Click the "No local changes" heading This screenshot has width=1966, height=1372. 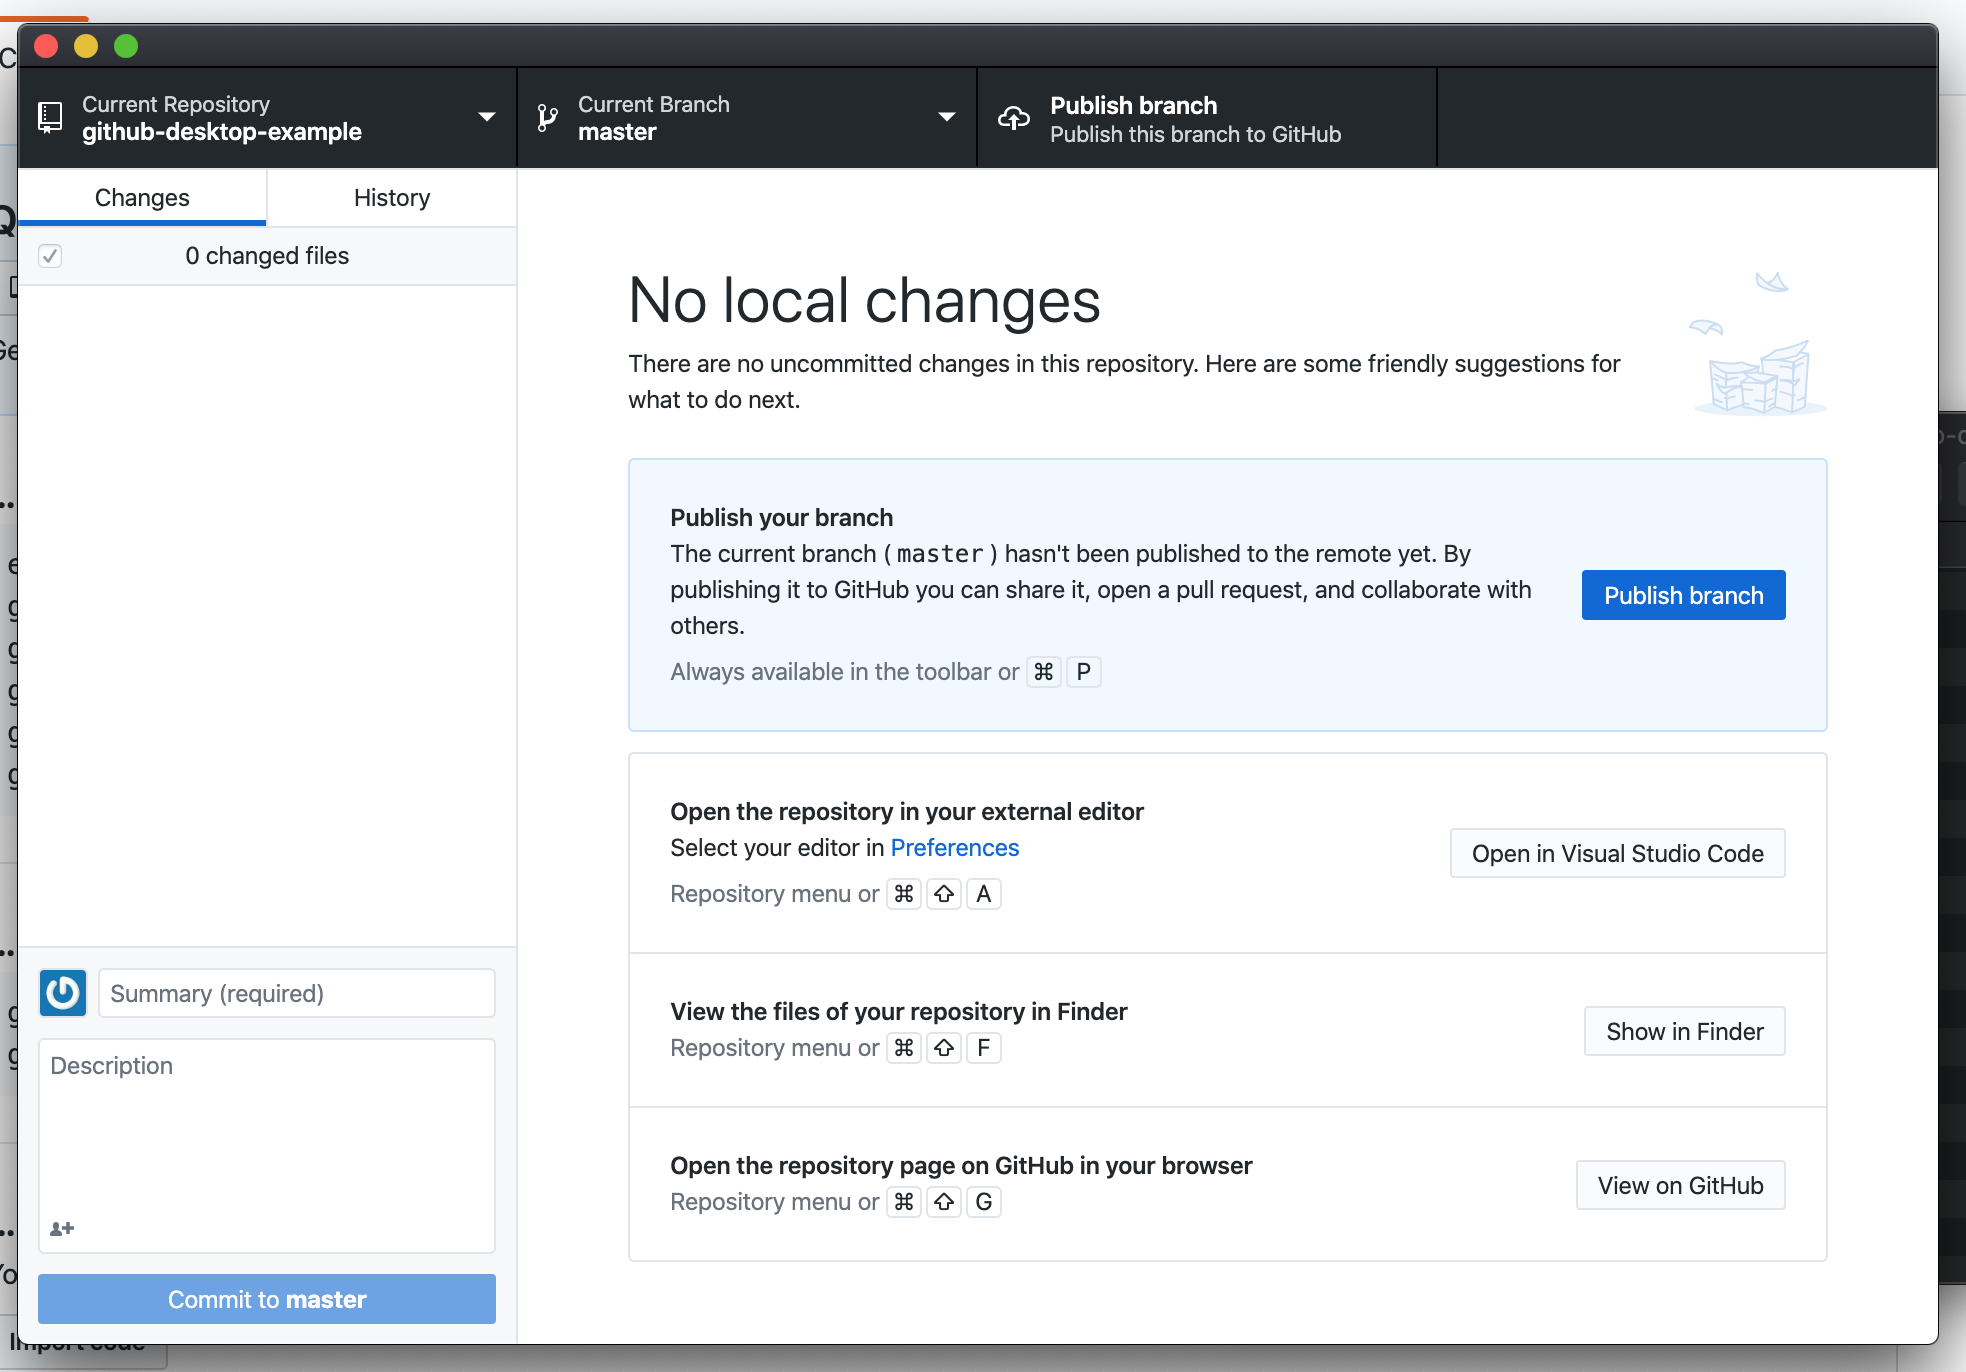point(864,300)
